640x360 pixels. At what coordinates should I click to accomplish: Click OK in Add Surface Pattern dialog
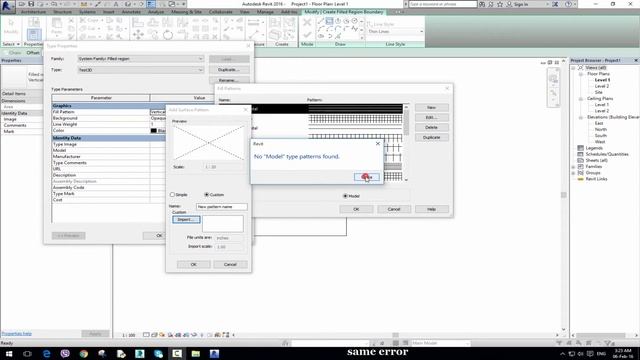tap(193, 264)
